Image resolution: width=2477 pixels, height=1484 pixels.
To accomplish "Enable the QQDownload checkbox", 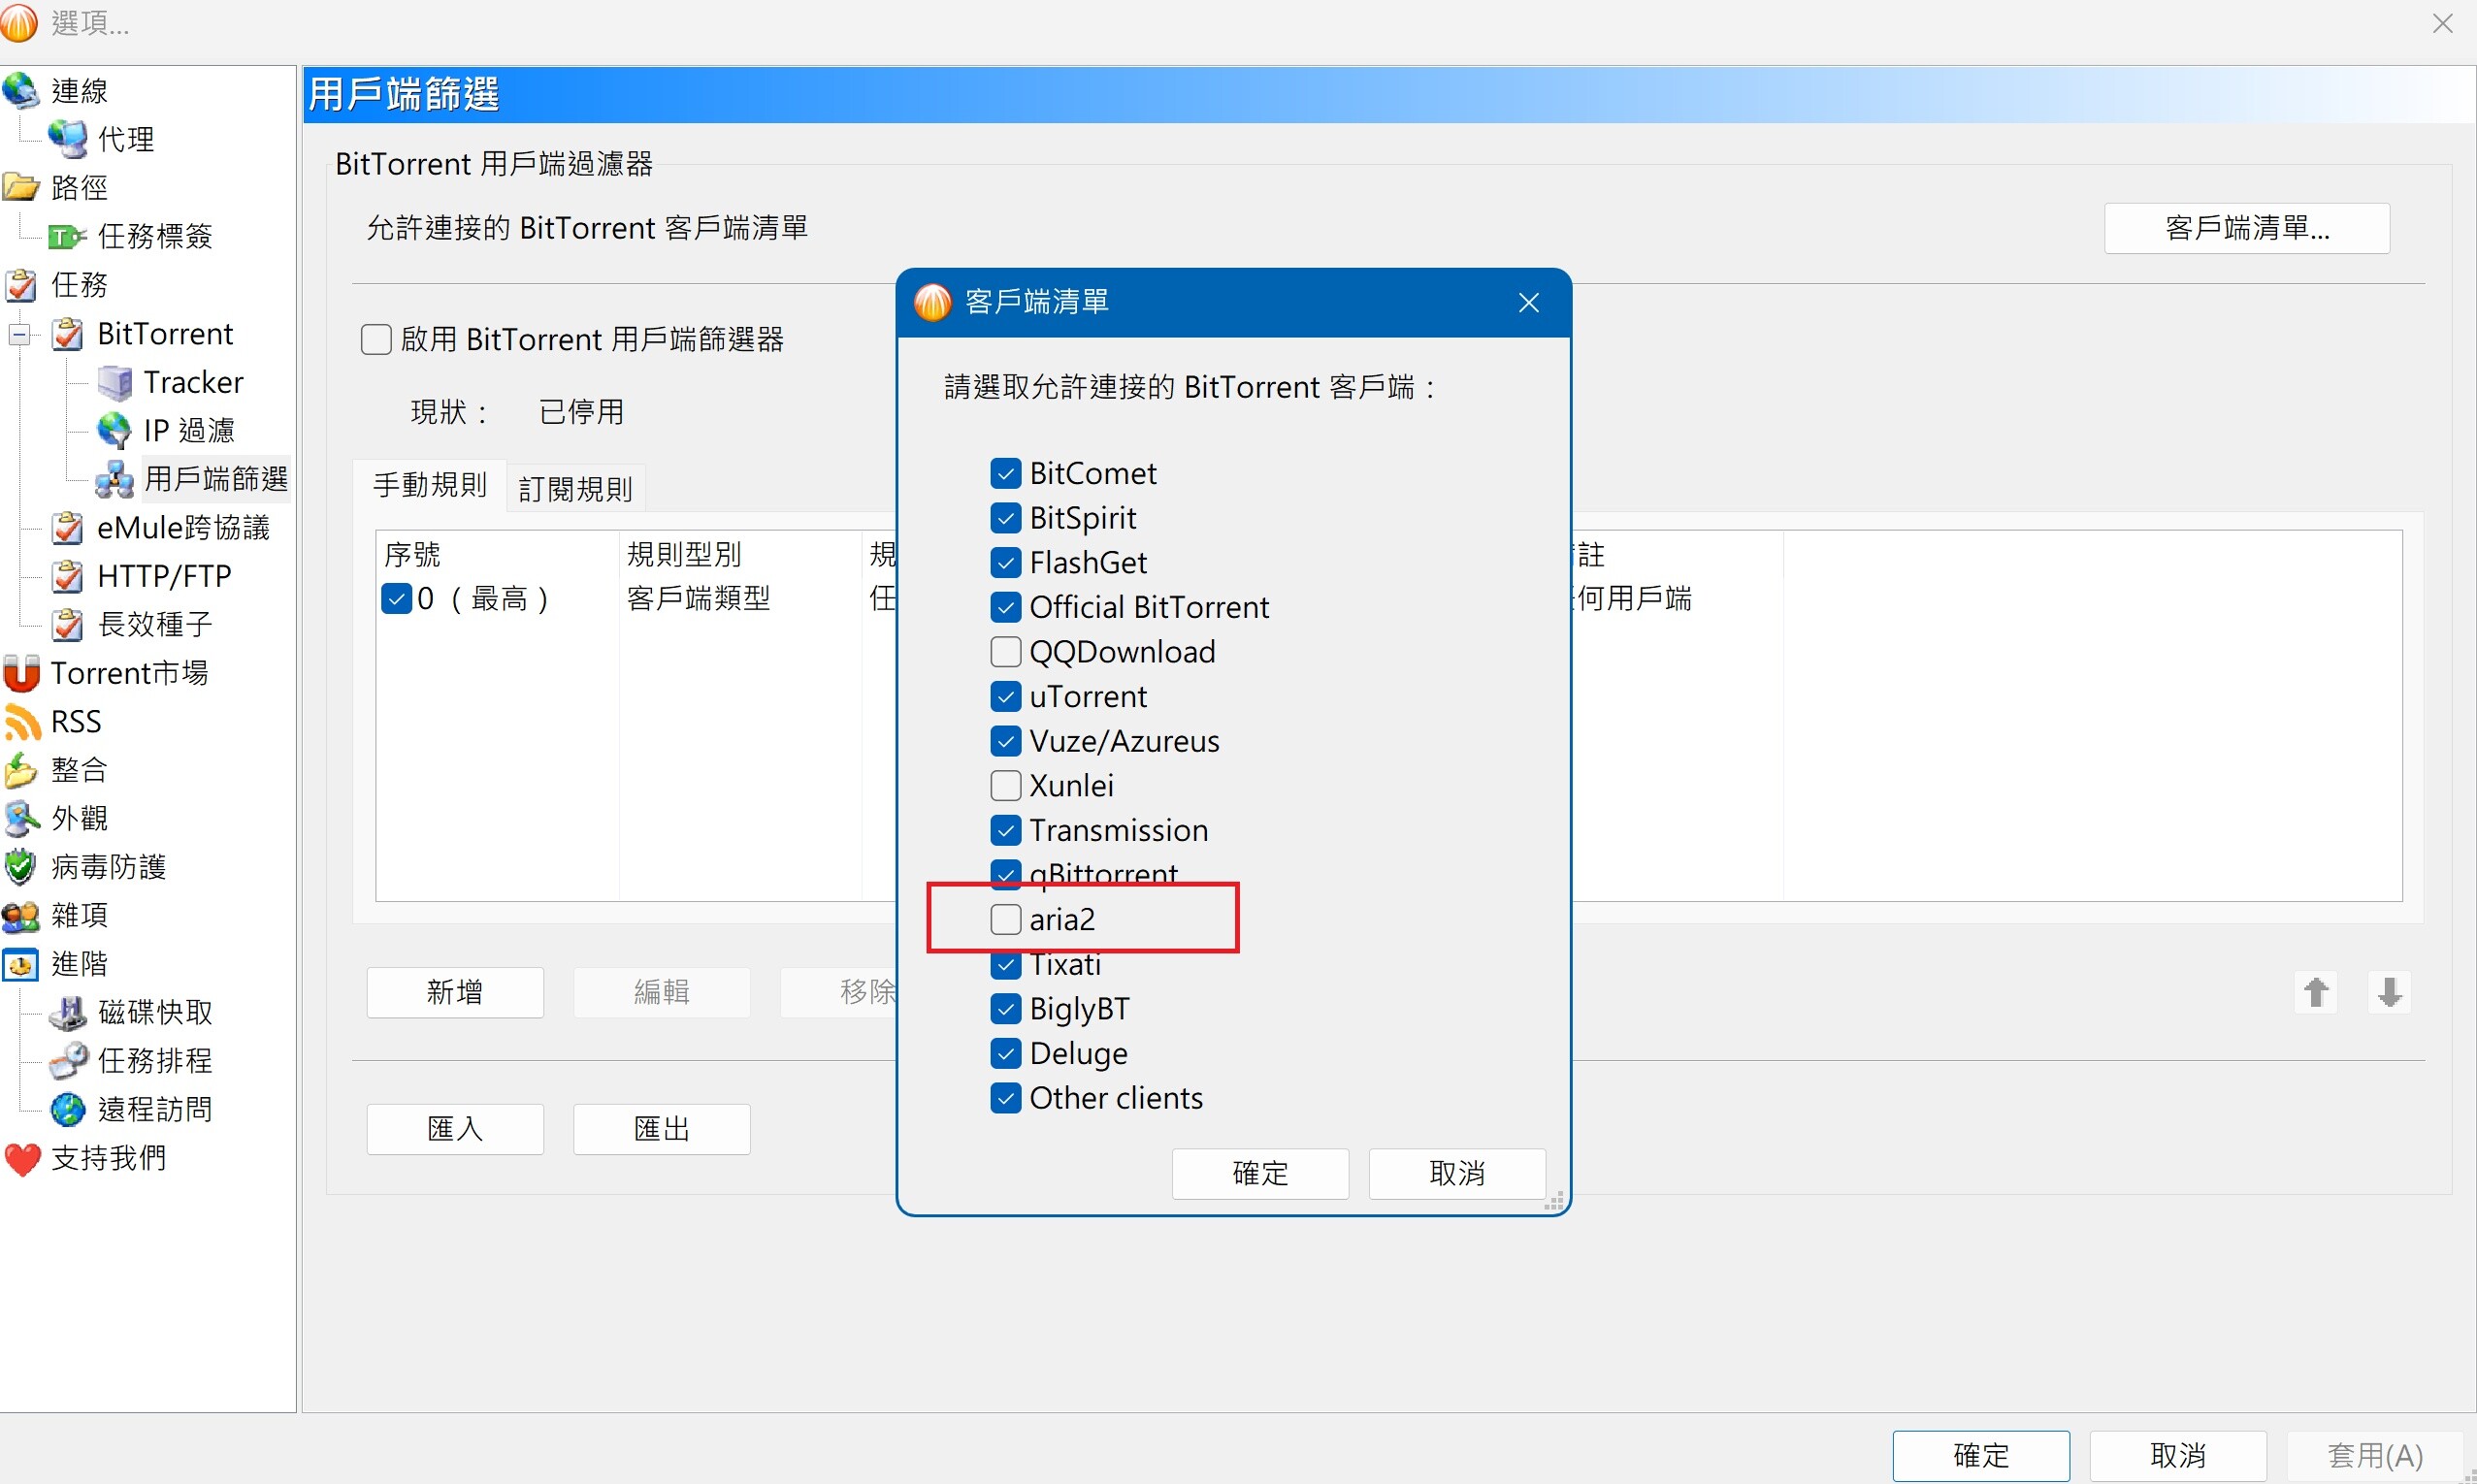I will point(1005,652).
